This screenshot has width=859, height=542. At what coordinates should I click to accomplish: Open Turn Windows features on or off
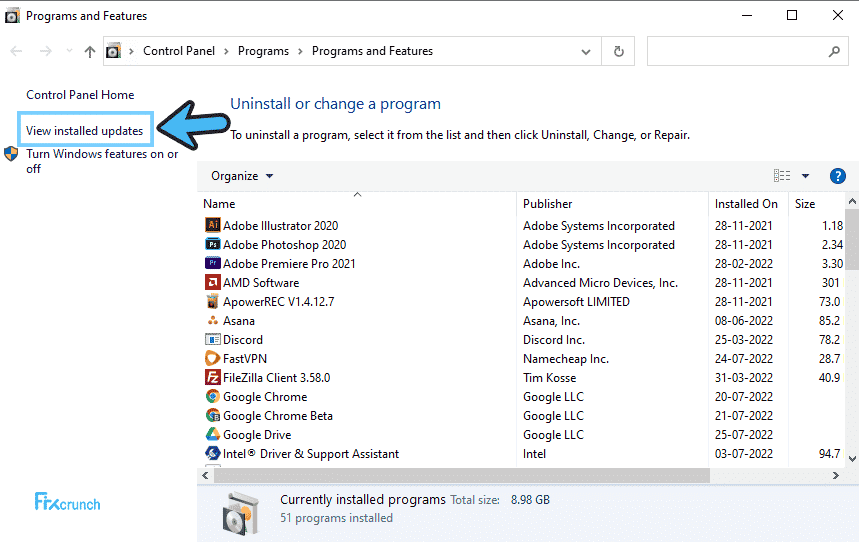(x=102, y=161)
